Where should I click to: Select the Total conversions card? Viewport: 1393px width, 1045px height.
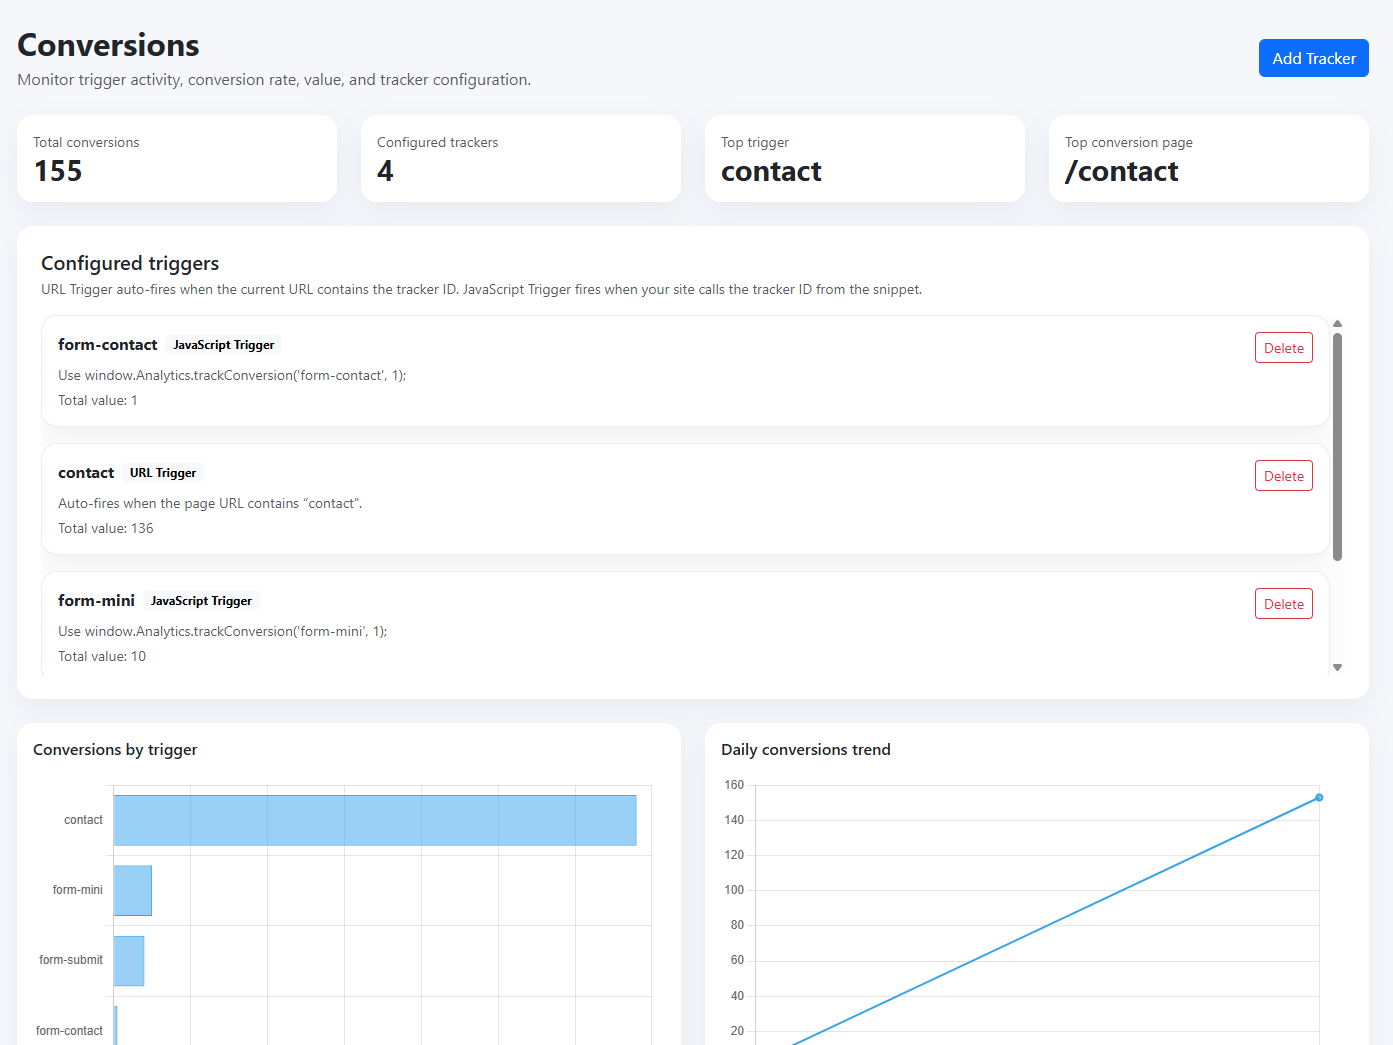click(x=177, y=159)
